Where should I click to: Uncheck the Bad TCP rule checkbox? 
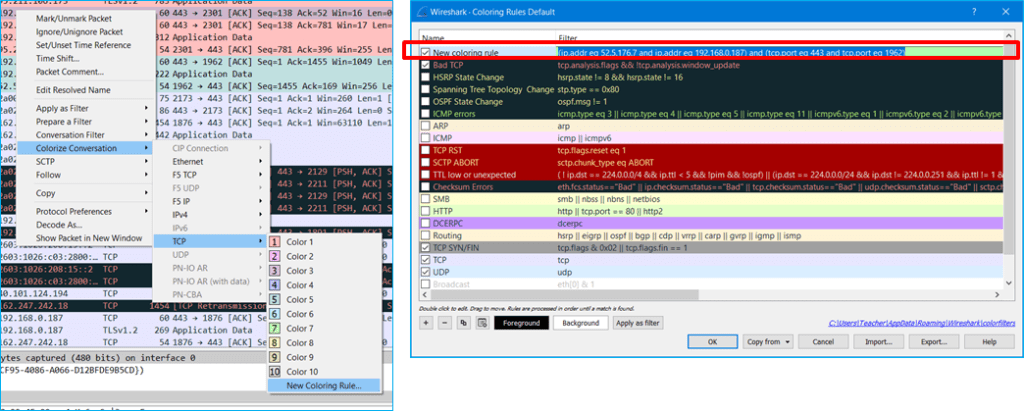pos(426,65)
